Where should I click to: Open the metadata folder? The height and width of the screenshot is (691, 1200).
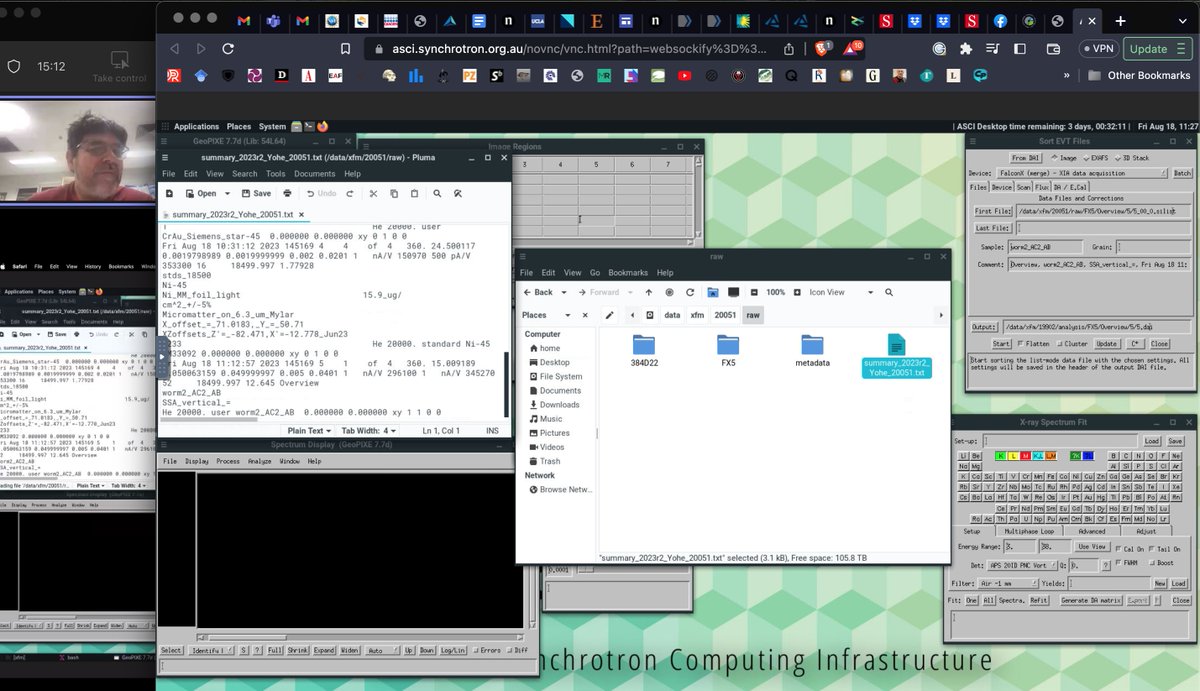tap(812, 352)
